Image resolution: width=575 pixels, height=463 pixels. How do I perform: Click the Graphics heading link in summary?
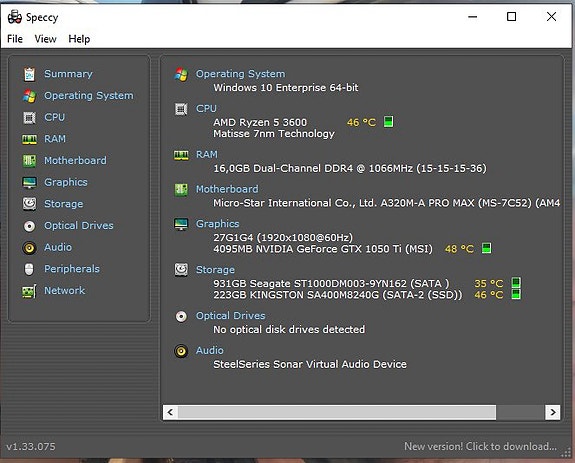pos(217,224)
